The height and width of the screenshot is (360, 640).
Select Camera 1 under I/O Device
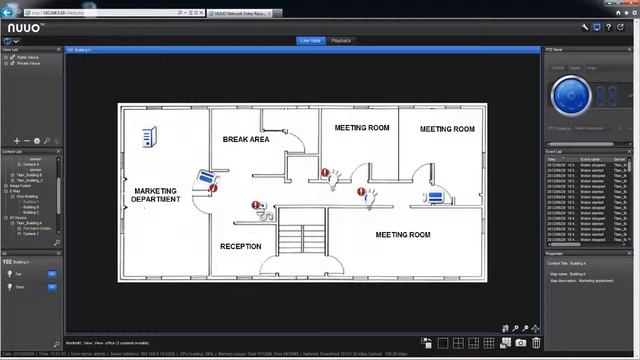(31, 234)
